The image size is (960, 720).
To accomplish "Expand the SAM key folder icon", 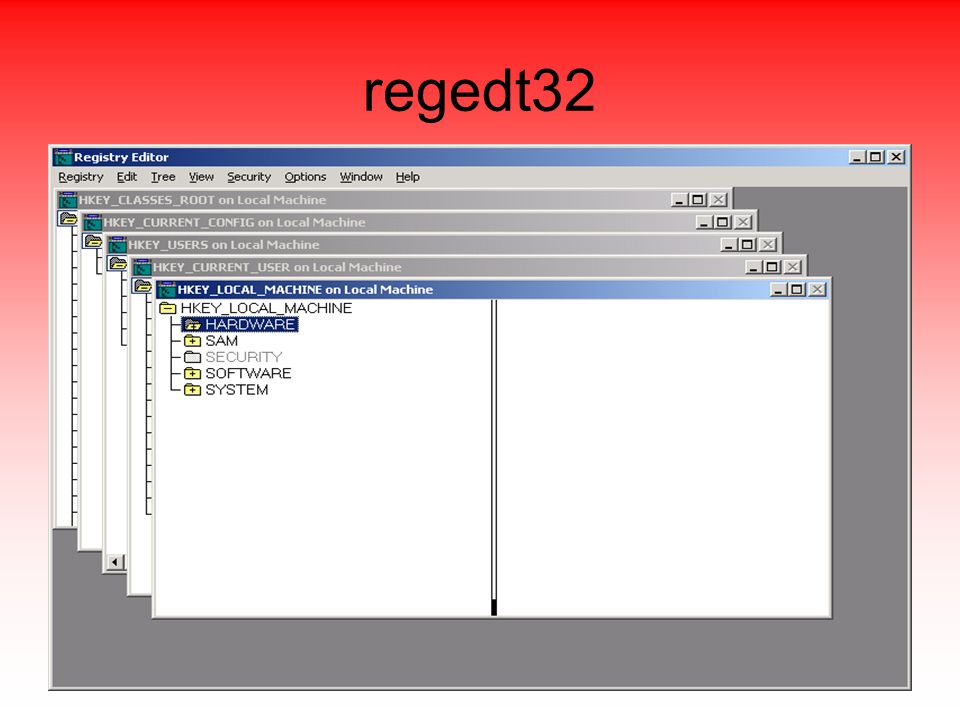I will pos(192,341).
